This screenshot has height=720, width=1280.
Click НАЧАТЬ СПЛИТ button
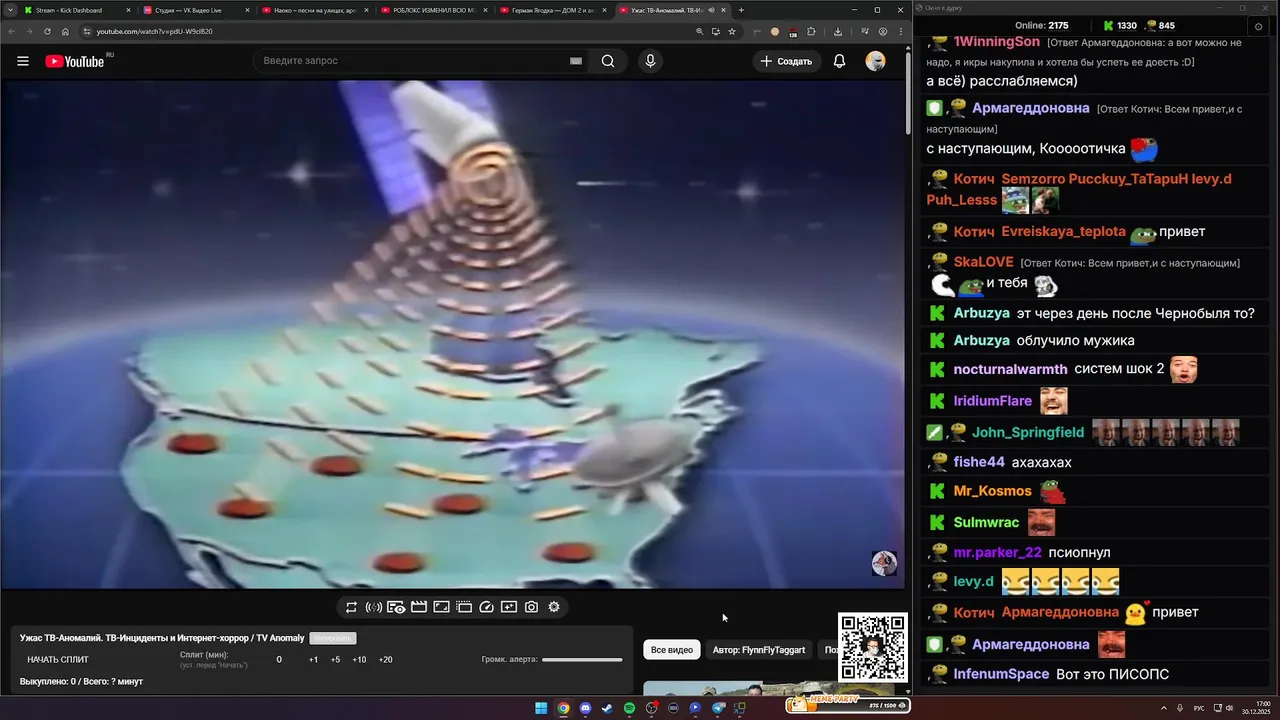coord(58,660)
